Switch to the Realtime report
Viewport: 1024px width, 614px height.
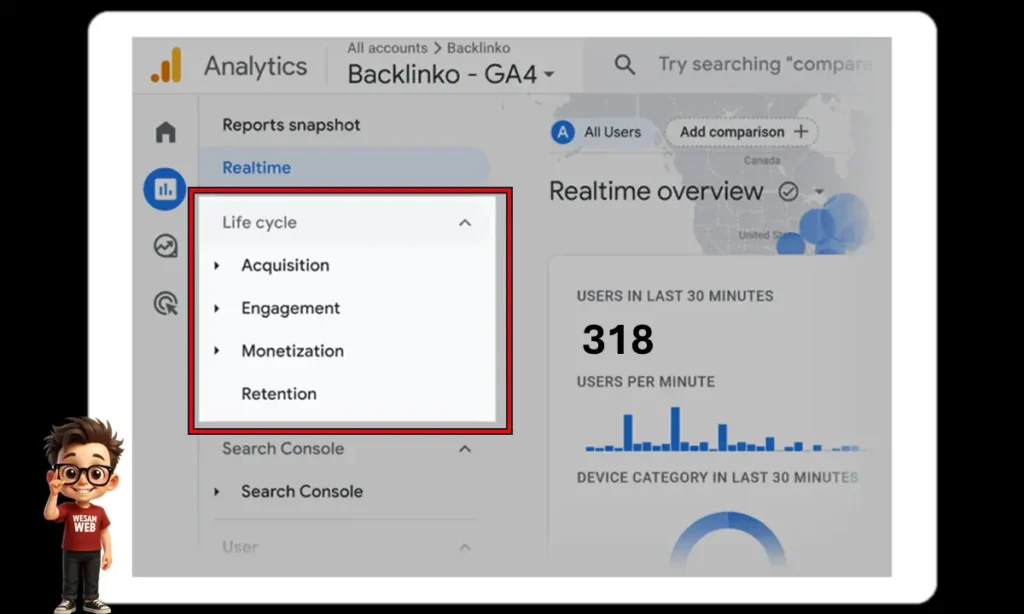[256, 167]
